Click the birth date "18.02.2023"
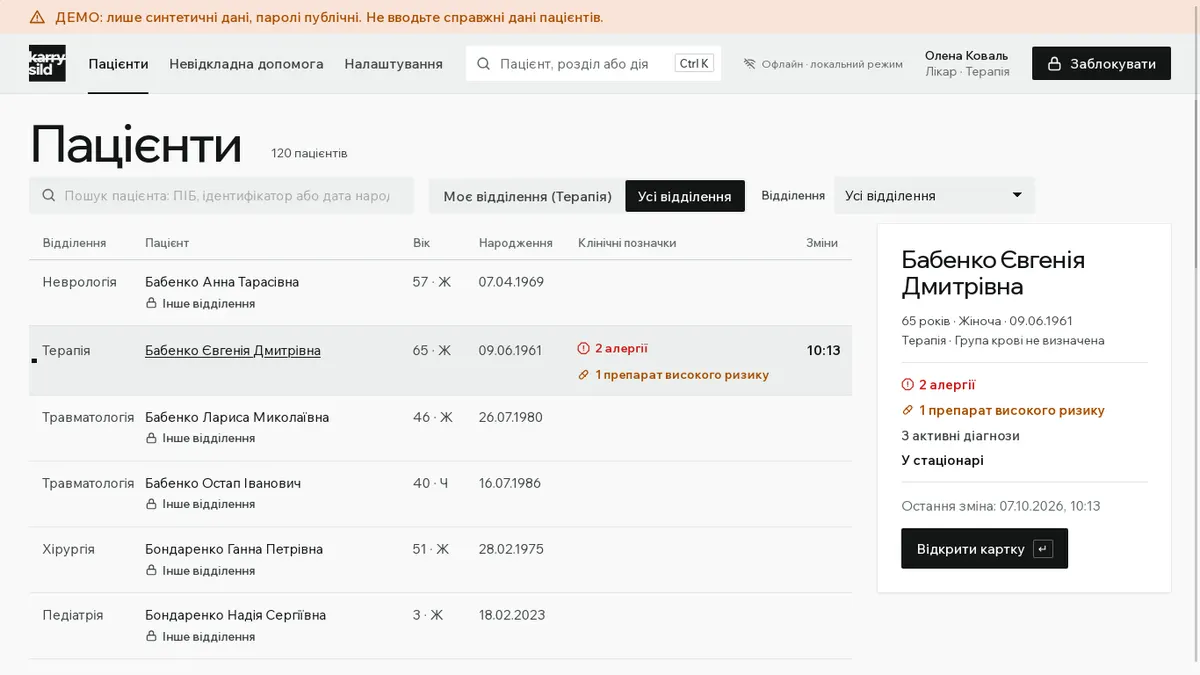This screenshot has height=675, width=1200. tap(512, 615)
